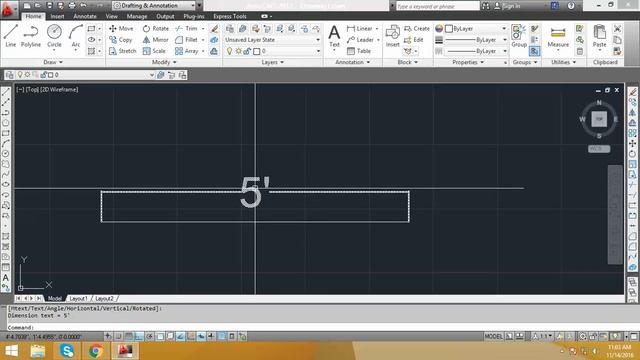Expand the Modify panel

click(164, 62)
